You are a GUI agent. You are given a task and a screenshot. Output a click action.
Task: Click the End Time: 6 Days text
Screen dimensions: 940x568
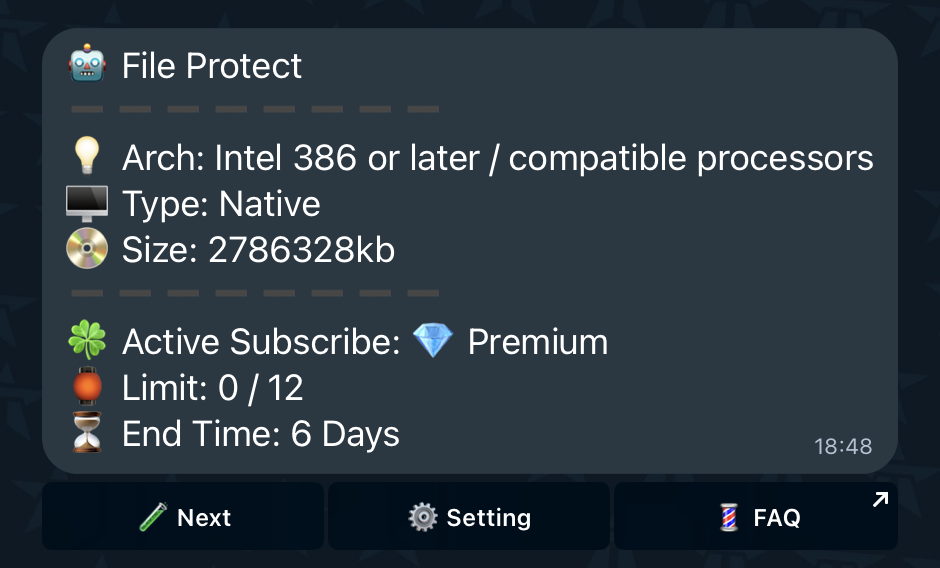(x=261, y=434)
